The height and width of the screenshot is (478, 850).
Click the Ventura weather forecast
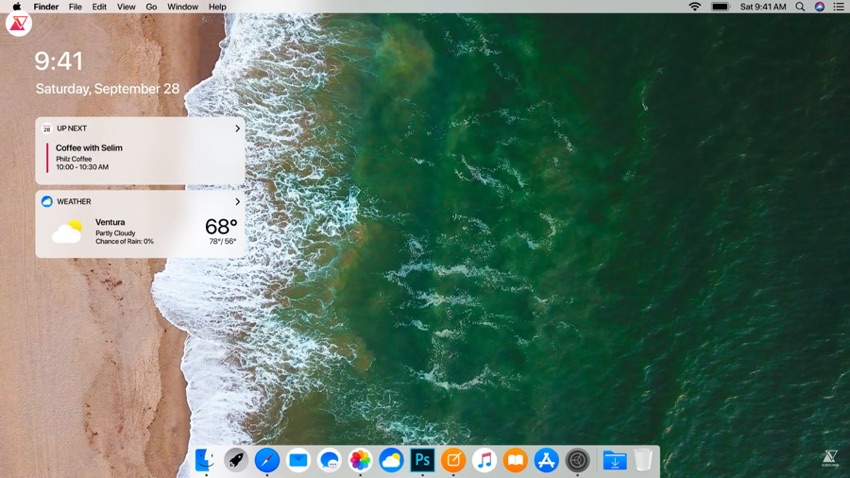pyautogui.click(x=140, y=231)
